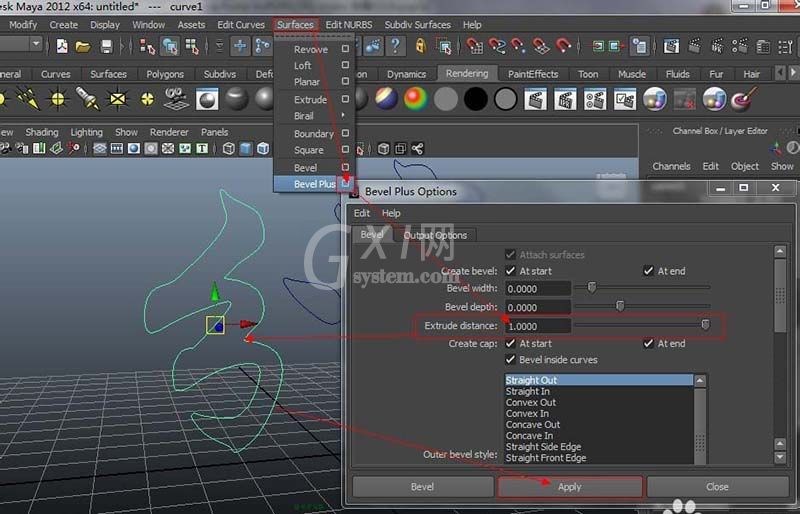Expand the Birail submenu arrow

[x=343, y=115]
